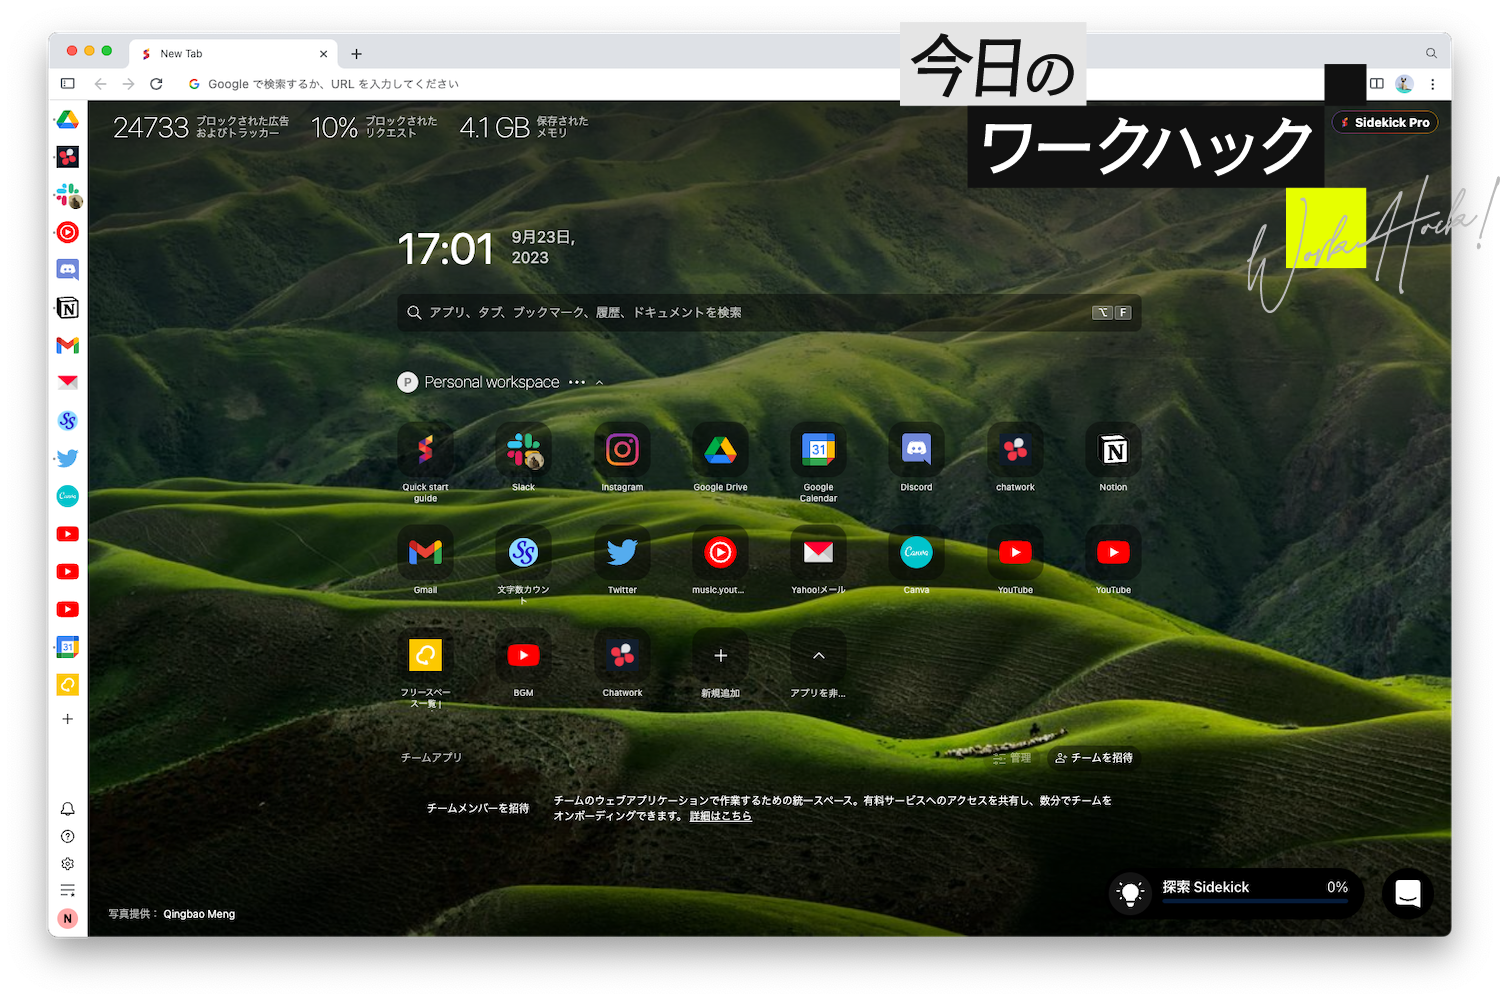
Task: Toggle split view near the address bar
Action: coord(1378,84)
